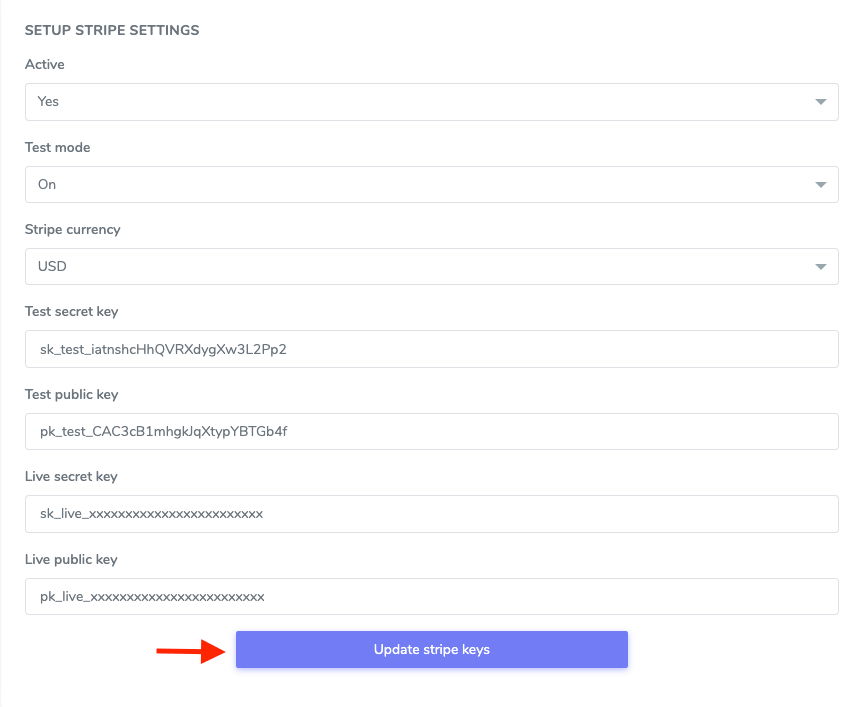This screenshot has width=862, height=707.
Task: Open the Active dropdown
Action: [x=431, y=101]
